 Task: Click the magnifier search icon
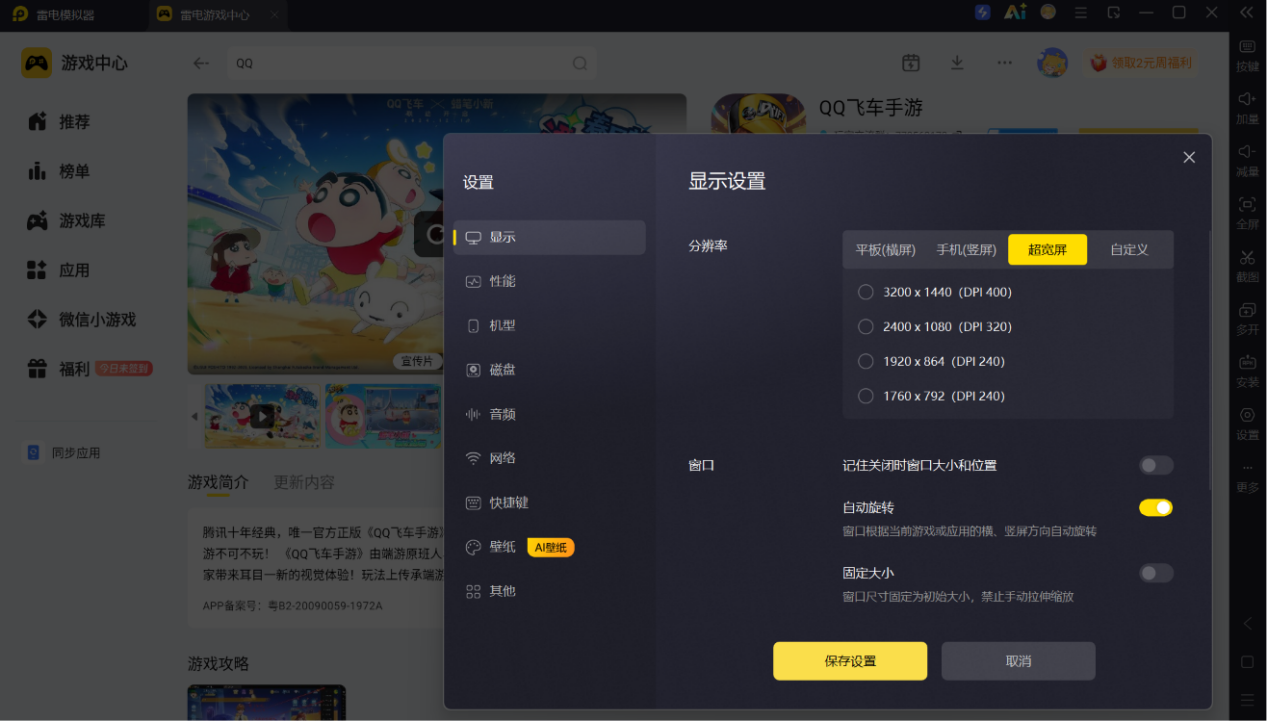tap(579, 63)
